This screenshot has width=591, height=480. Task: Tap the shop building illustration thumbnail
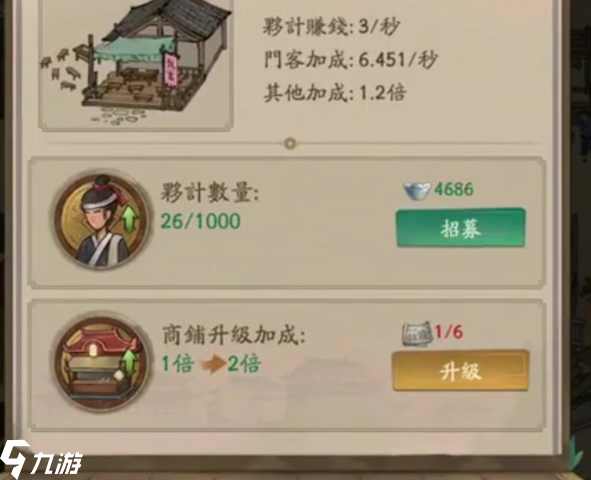tap(136, 64)
